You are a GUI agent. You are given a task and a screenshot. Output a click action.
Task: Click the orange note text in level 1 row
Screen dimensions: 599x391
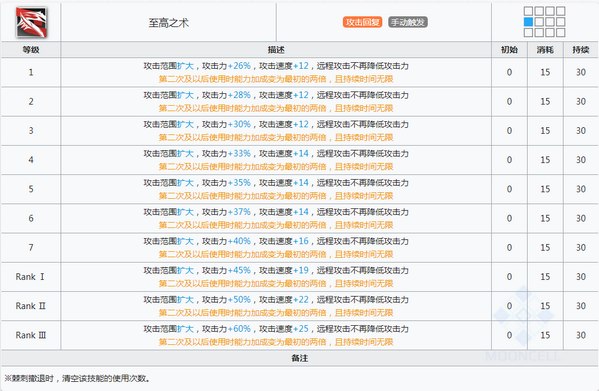[x=276, y=79]
